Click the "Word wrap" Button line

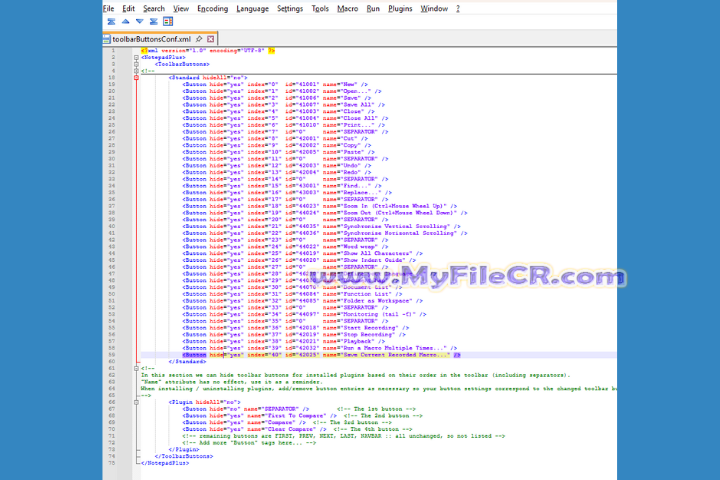point(286,247)
